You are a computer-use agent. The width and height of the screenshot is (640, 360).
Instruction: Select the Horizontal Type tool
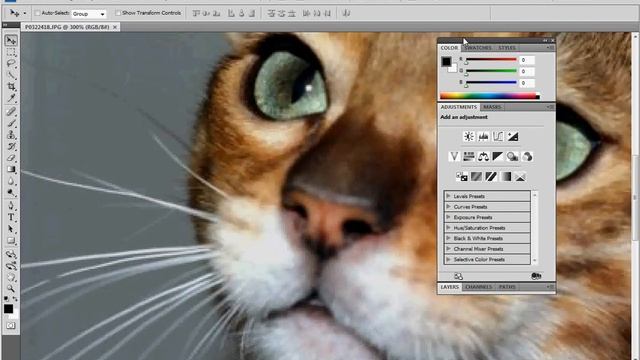(11, 217)
